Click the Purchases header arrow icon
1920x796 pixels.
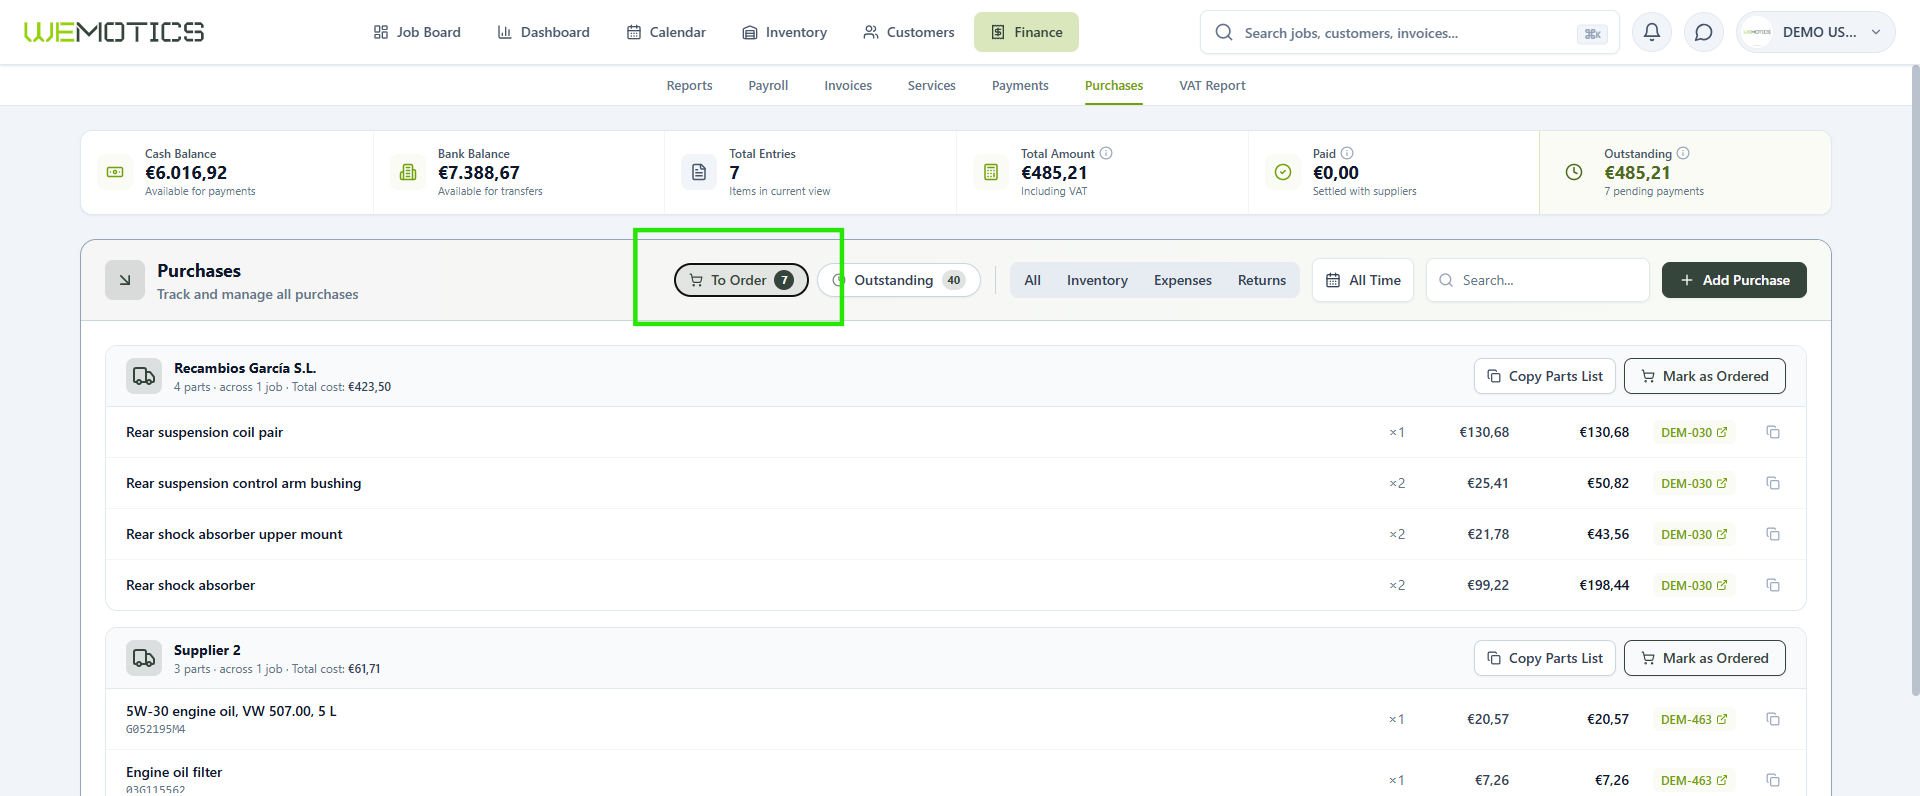pyautogui.click(x=125, y=280)
